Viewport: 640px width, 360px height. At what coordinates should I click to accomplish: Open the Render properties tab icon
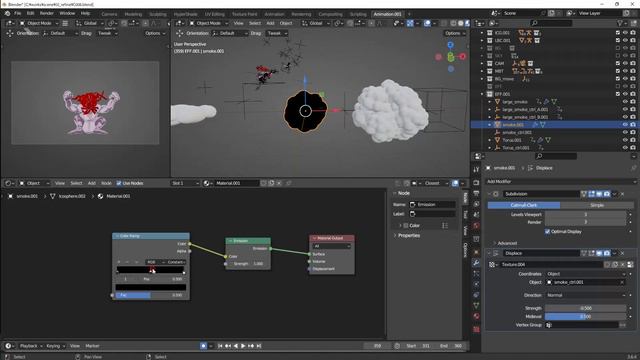(x=476, y=183)
